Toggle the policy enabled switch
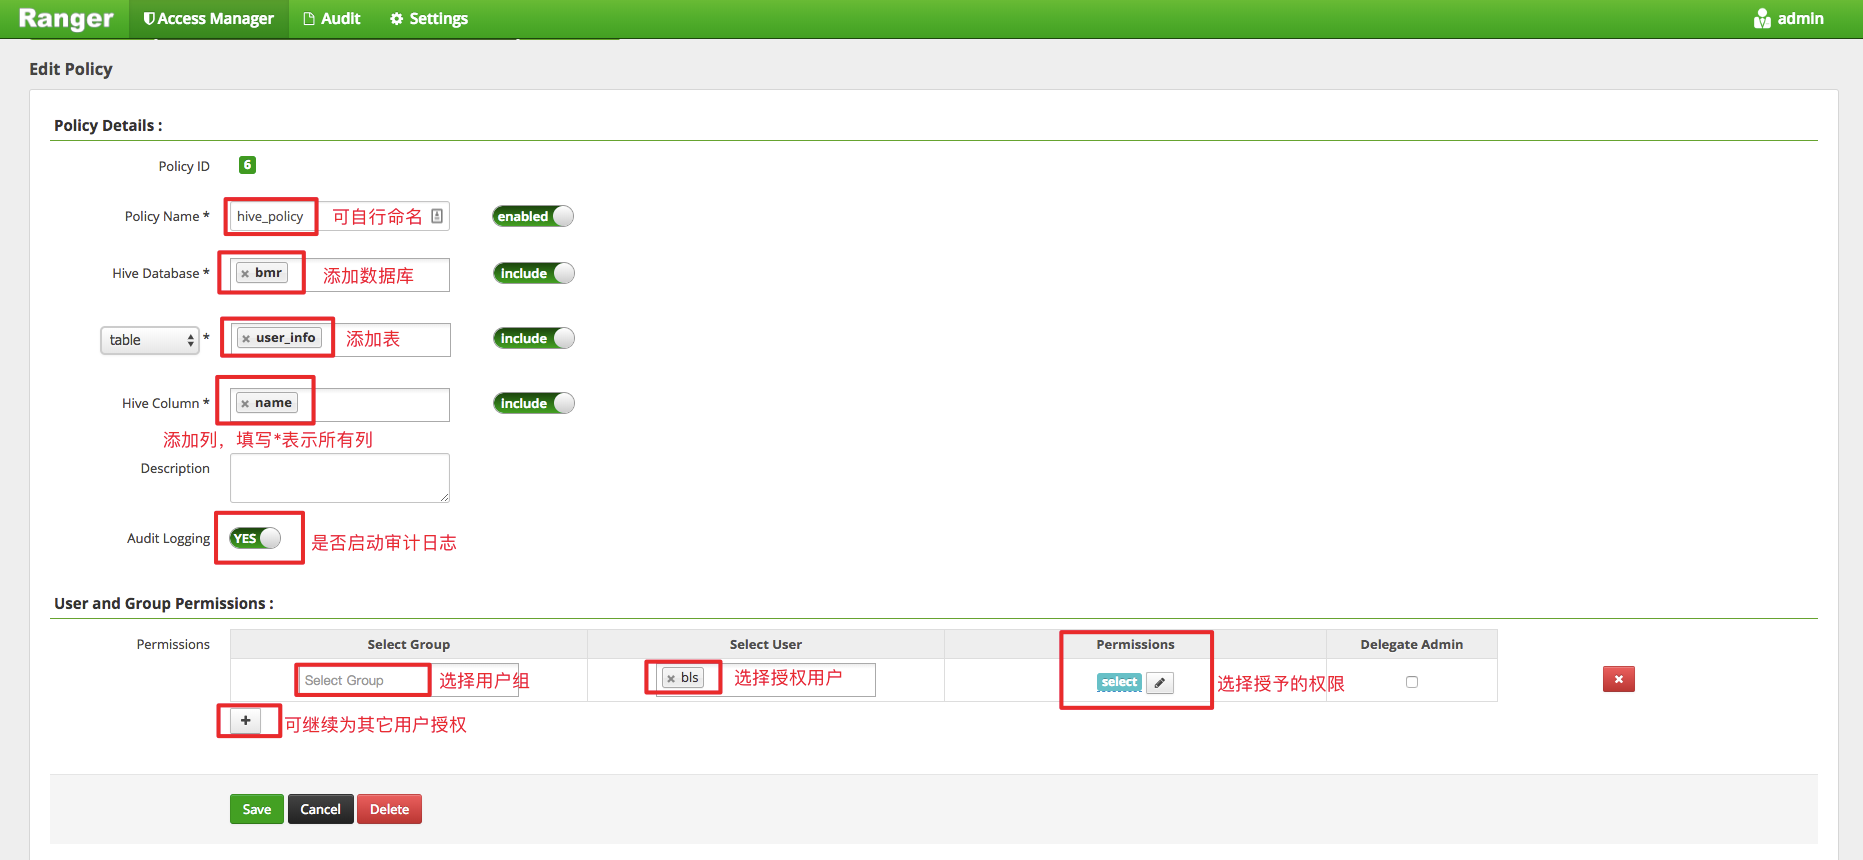The image size is (1863, 860). click(x=533, y=216)
